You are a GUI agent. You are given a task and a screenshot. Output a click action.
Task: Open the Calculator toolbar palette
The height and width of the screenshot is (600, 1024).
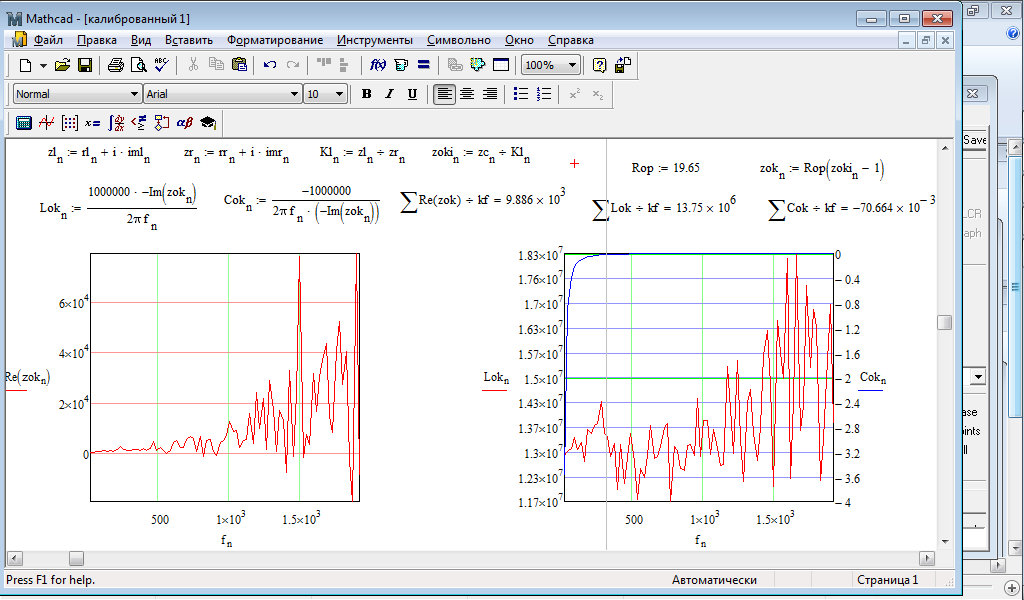(24, 123)
